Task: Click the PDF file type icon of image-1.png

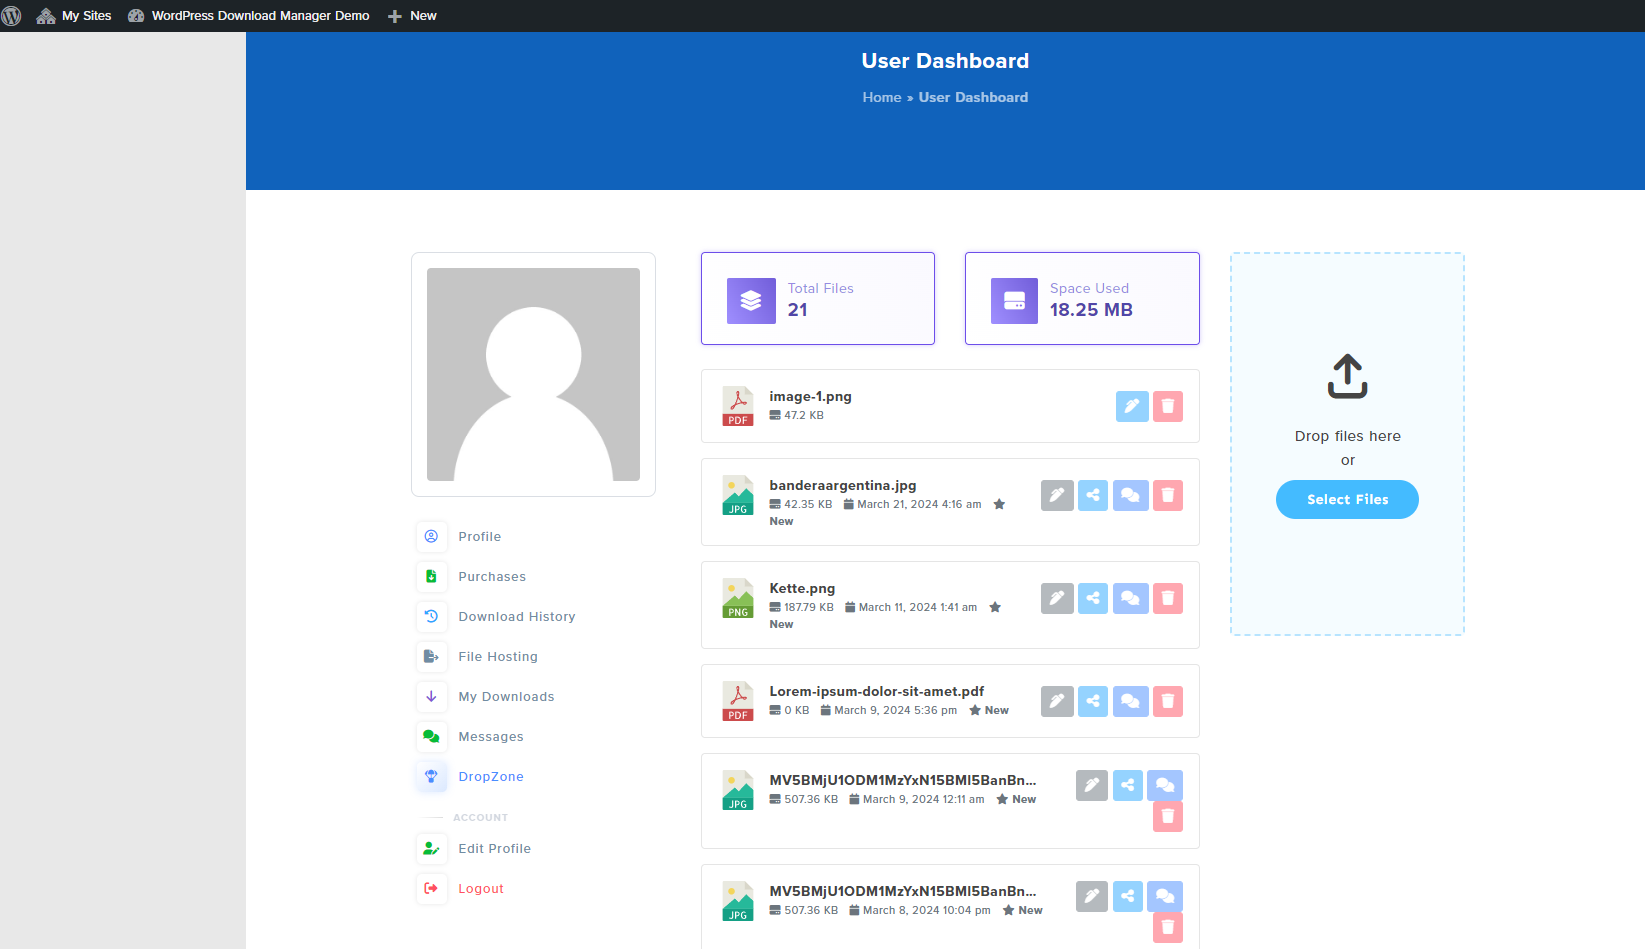Action: pos(738,406)
